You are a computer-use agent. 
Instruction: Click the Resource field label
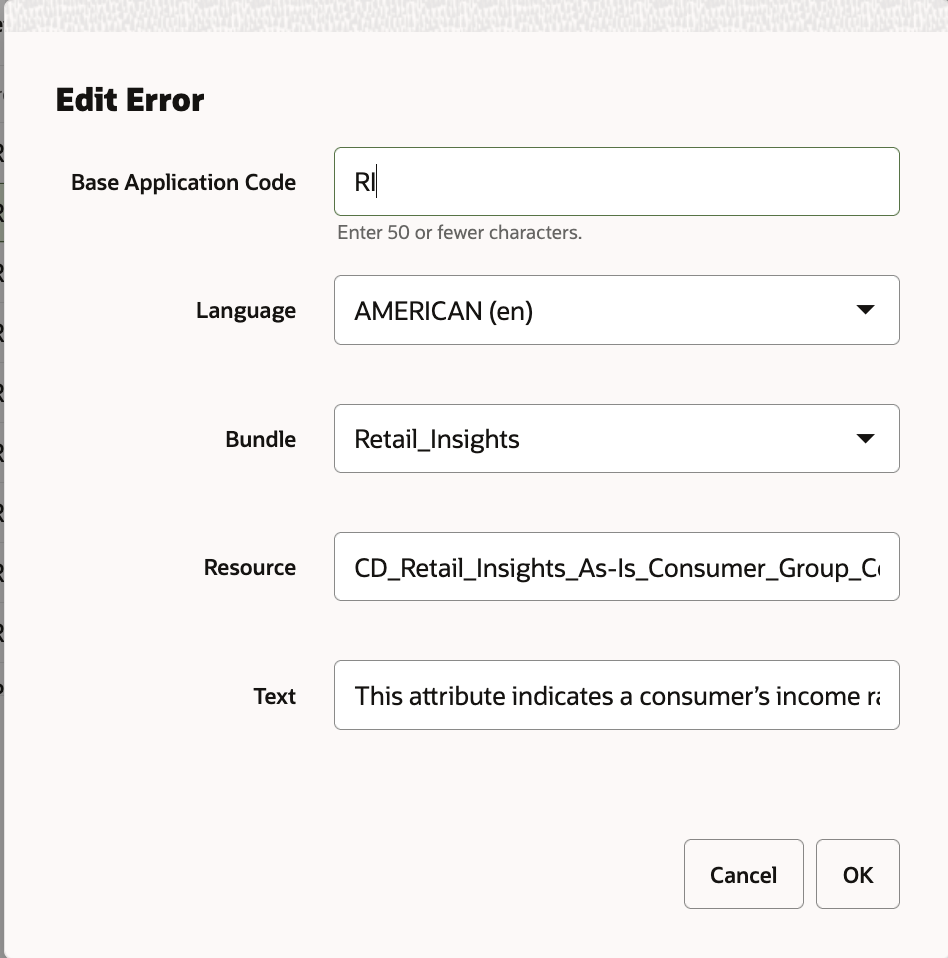[x=250, y=568]
